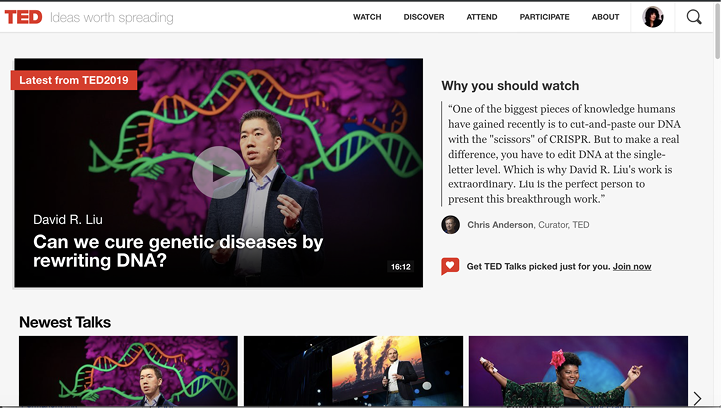Play the featured David R. Liu video
Viewport: 721px width, 408px height.
[x=217, y=172]
